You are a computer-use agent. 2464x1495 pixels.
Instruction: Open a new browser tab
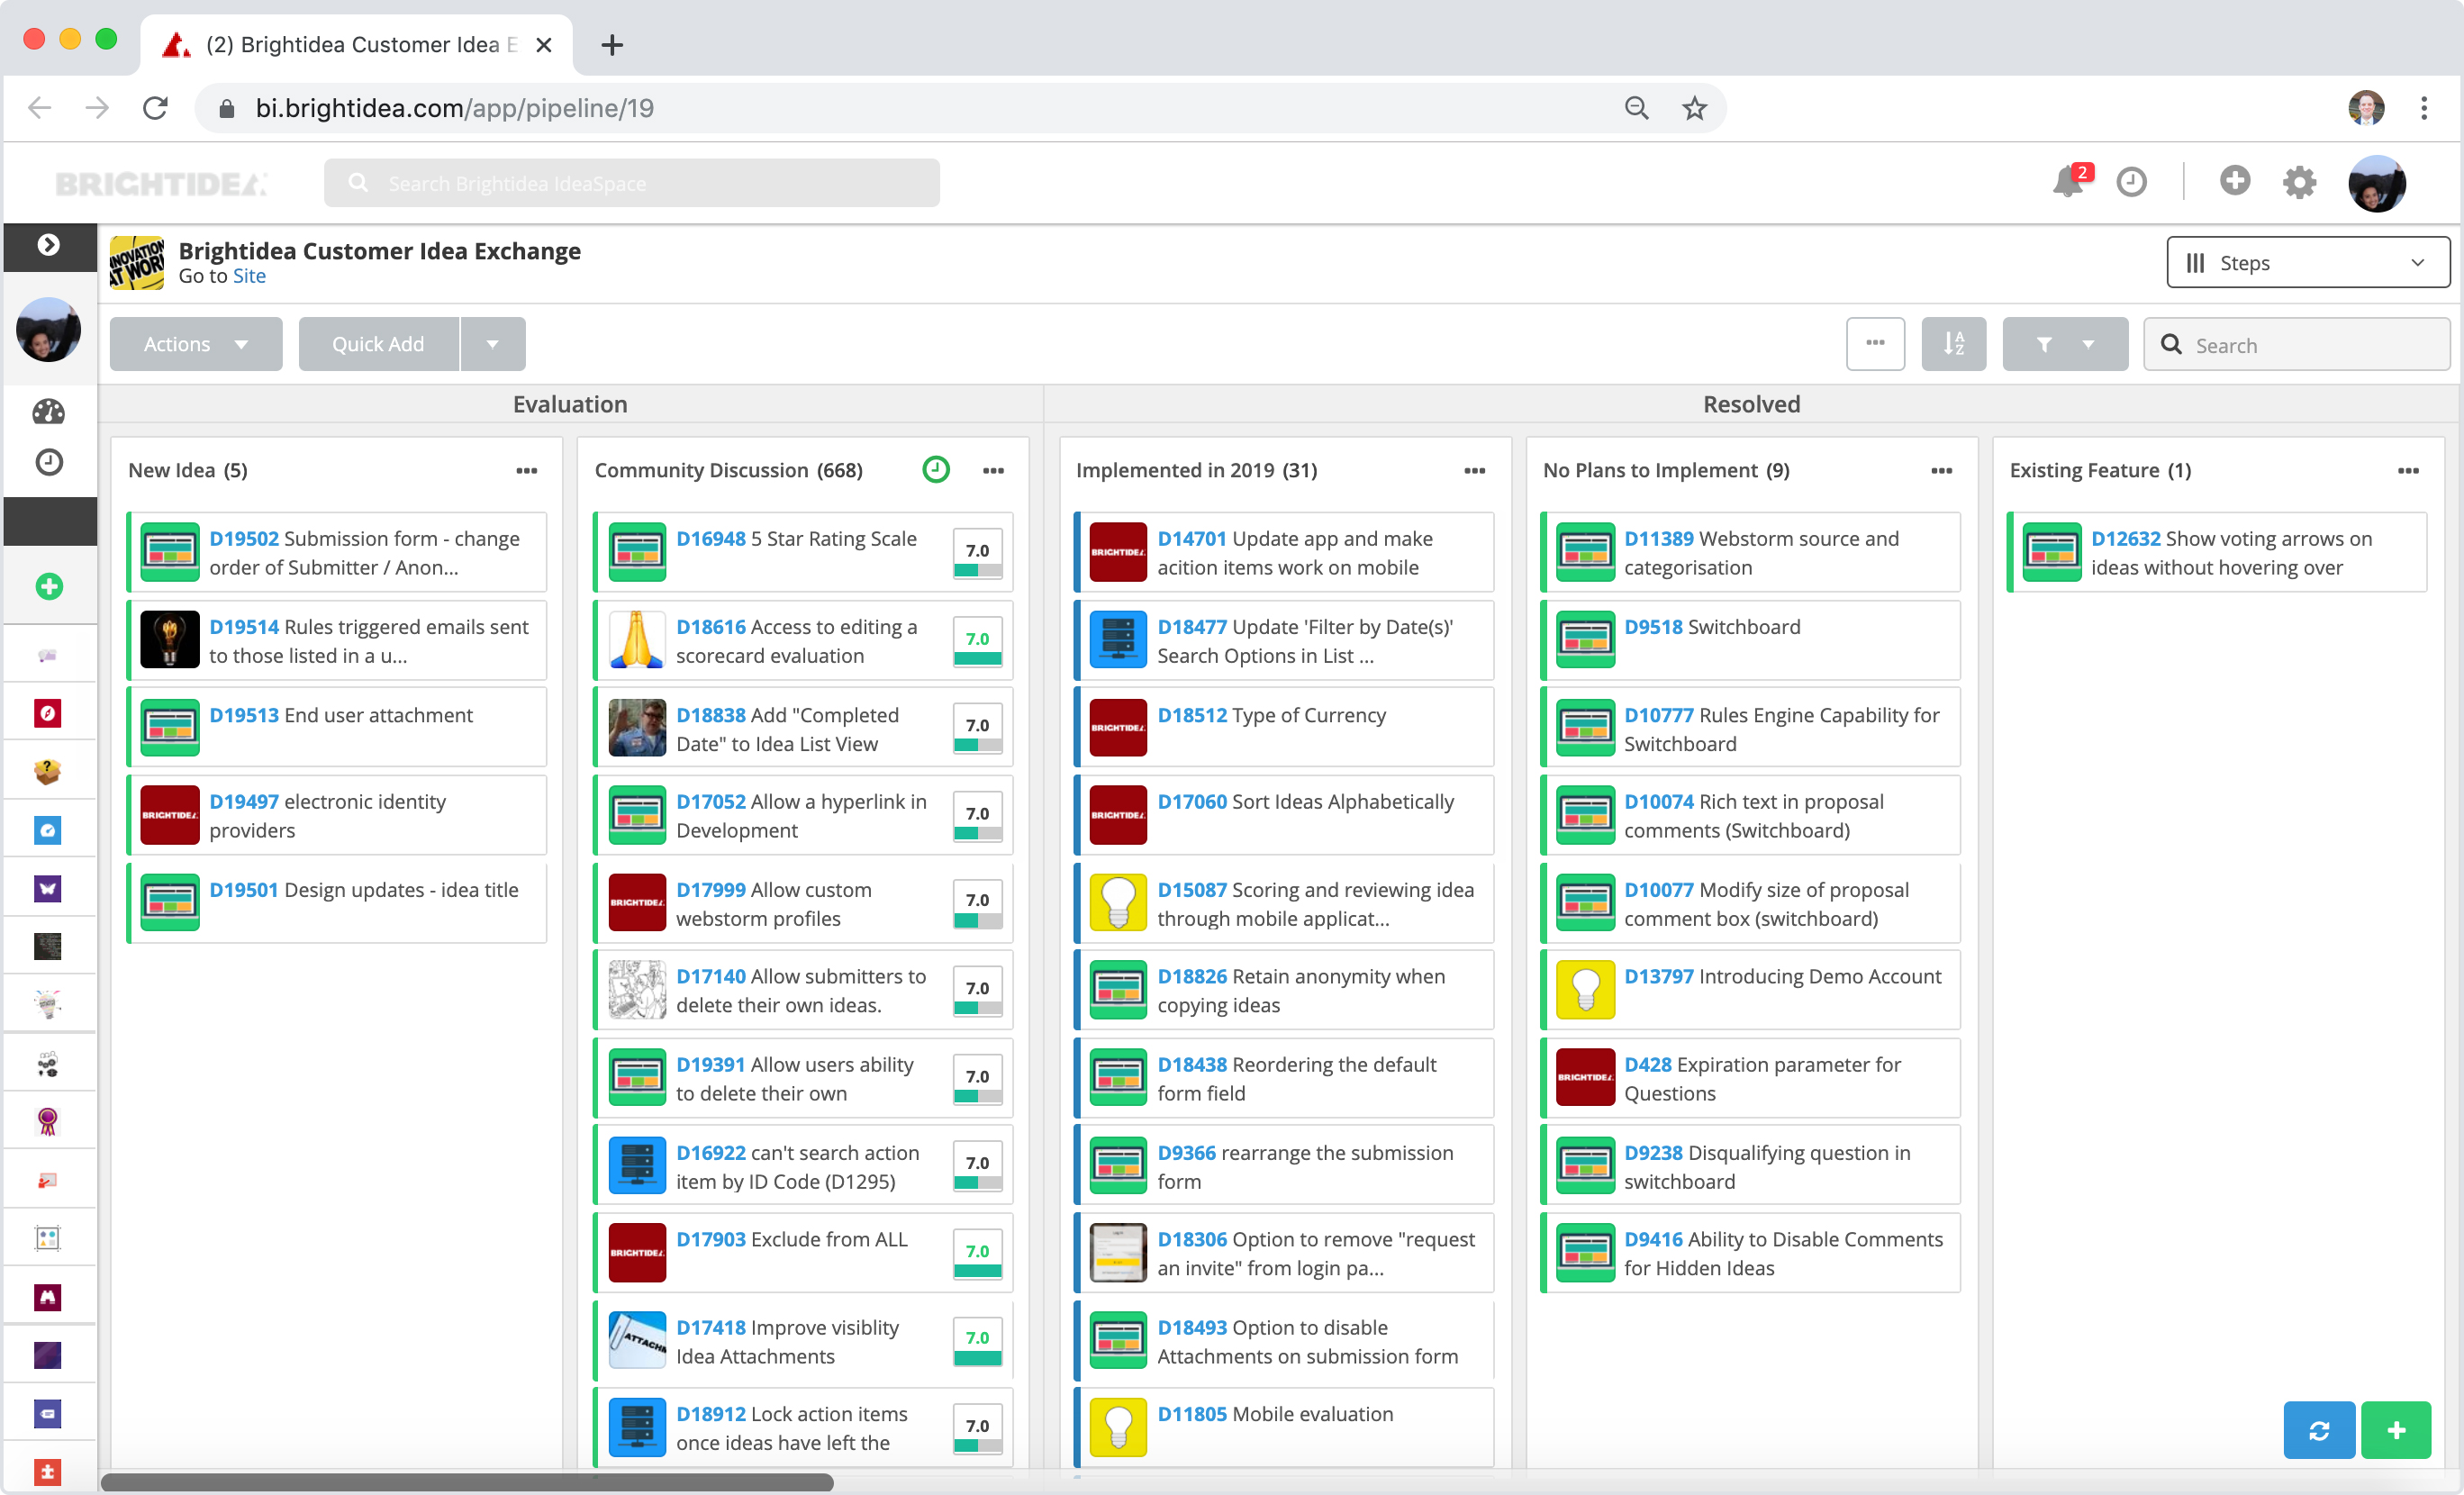612,45
